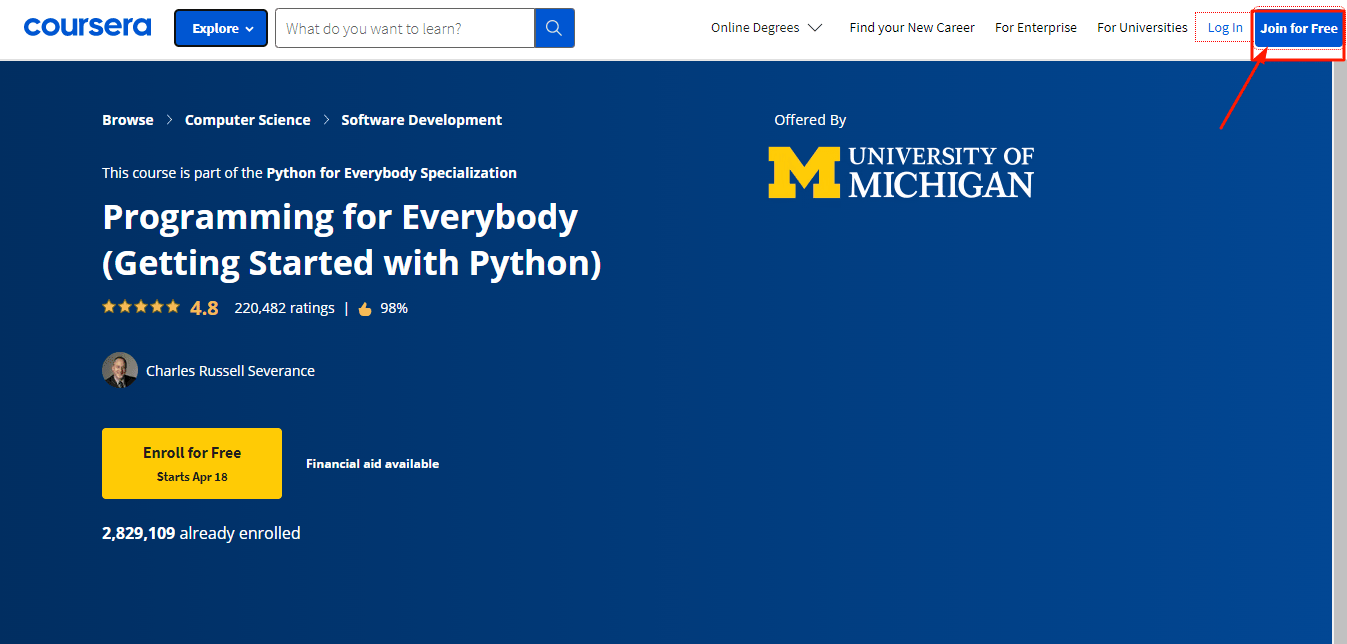1347x644 pixels.
Task: Open Find your New Career
Action: [911, 28]
